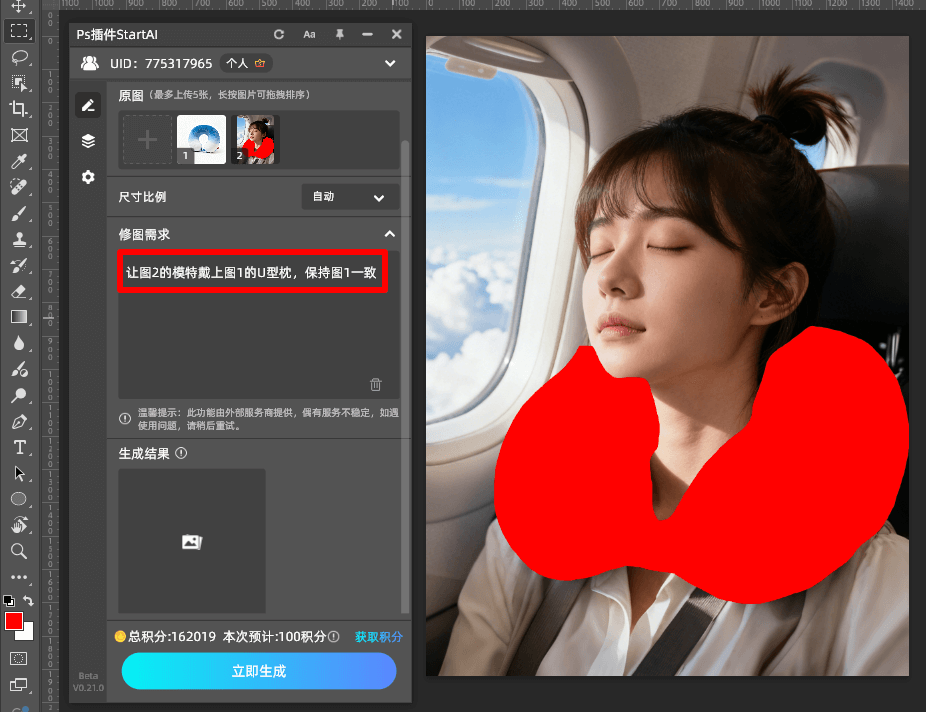Click the red foreground color swatch
This screenshot has width=926, height=712.
pyautogui.click(x=14, y=621)
